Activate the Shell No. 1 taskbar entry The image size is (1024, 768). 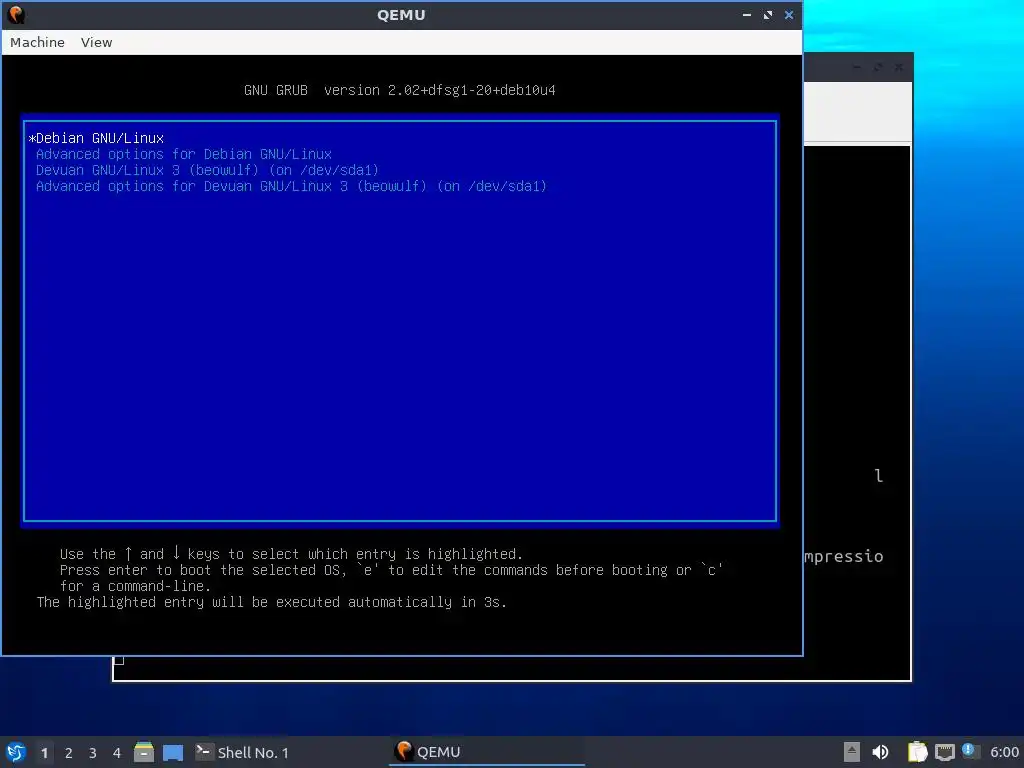(x=242, y=752)
